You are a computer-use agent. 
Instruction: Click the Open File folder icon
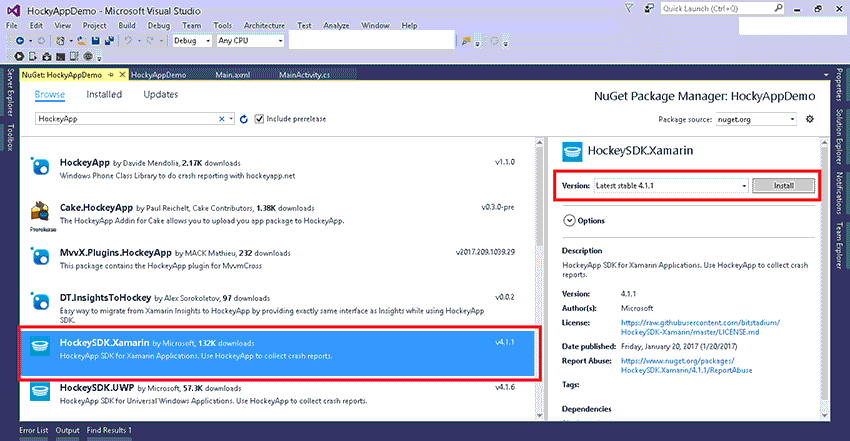click(82, 41)
